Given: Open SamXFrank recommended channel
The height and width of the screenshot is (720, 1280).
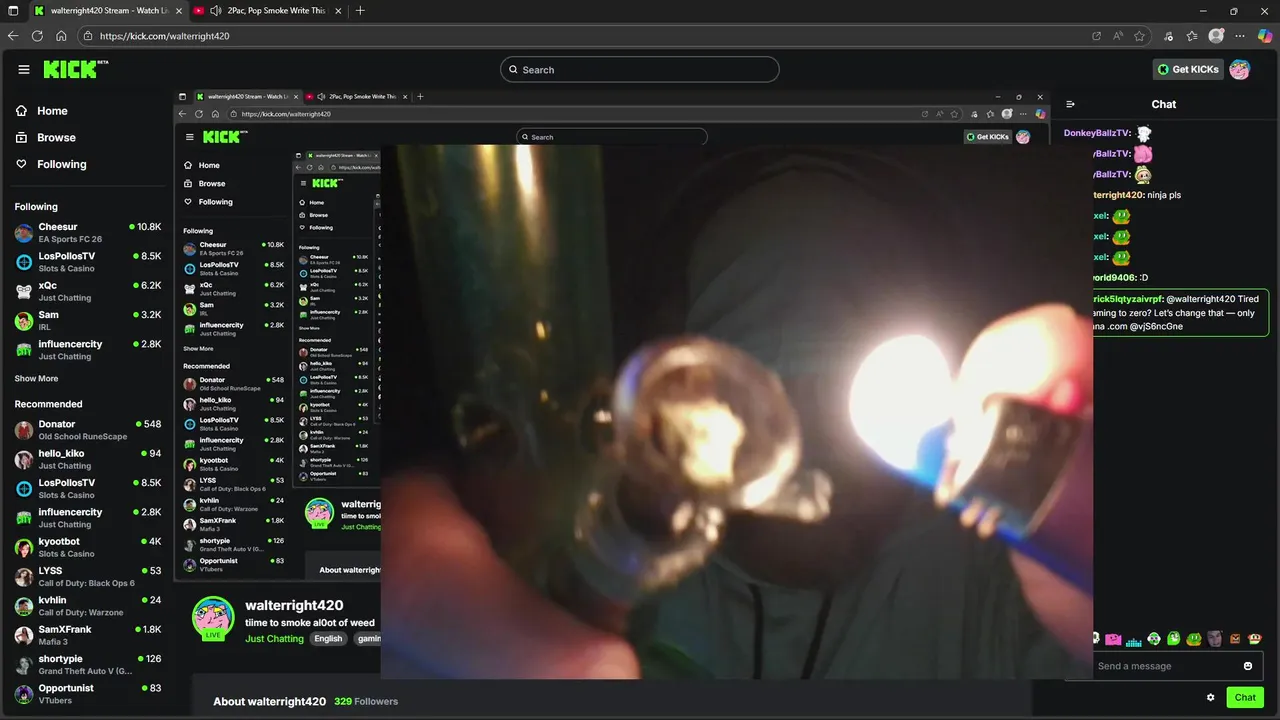Looking at the screenshot, I should coord(88,635).
